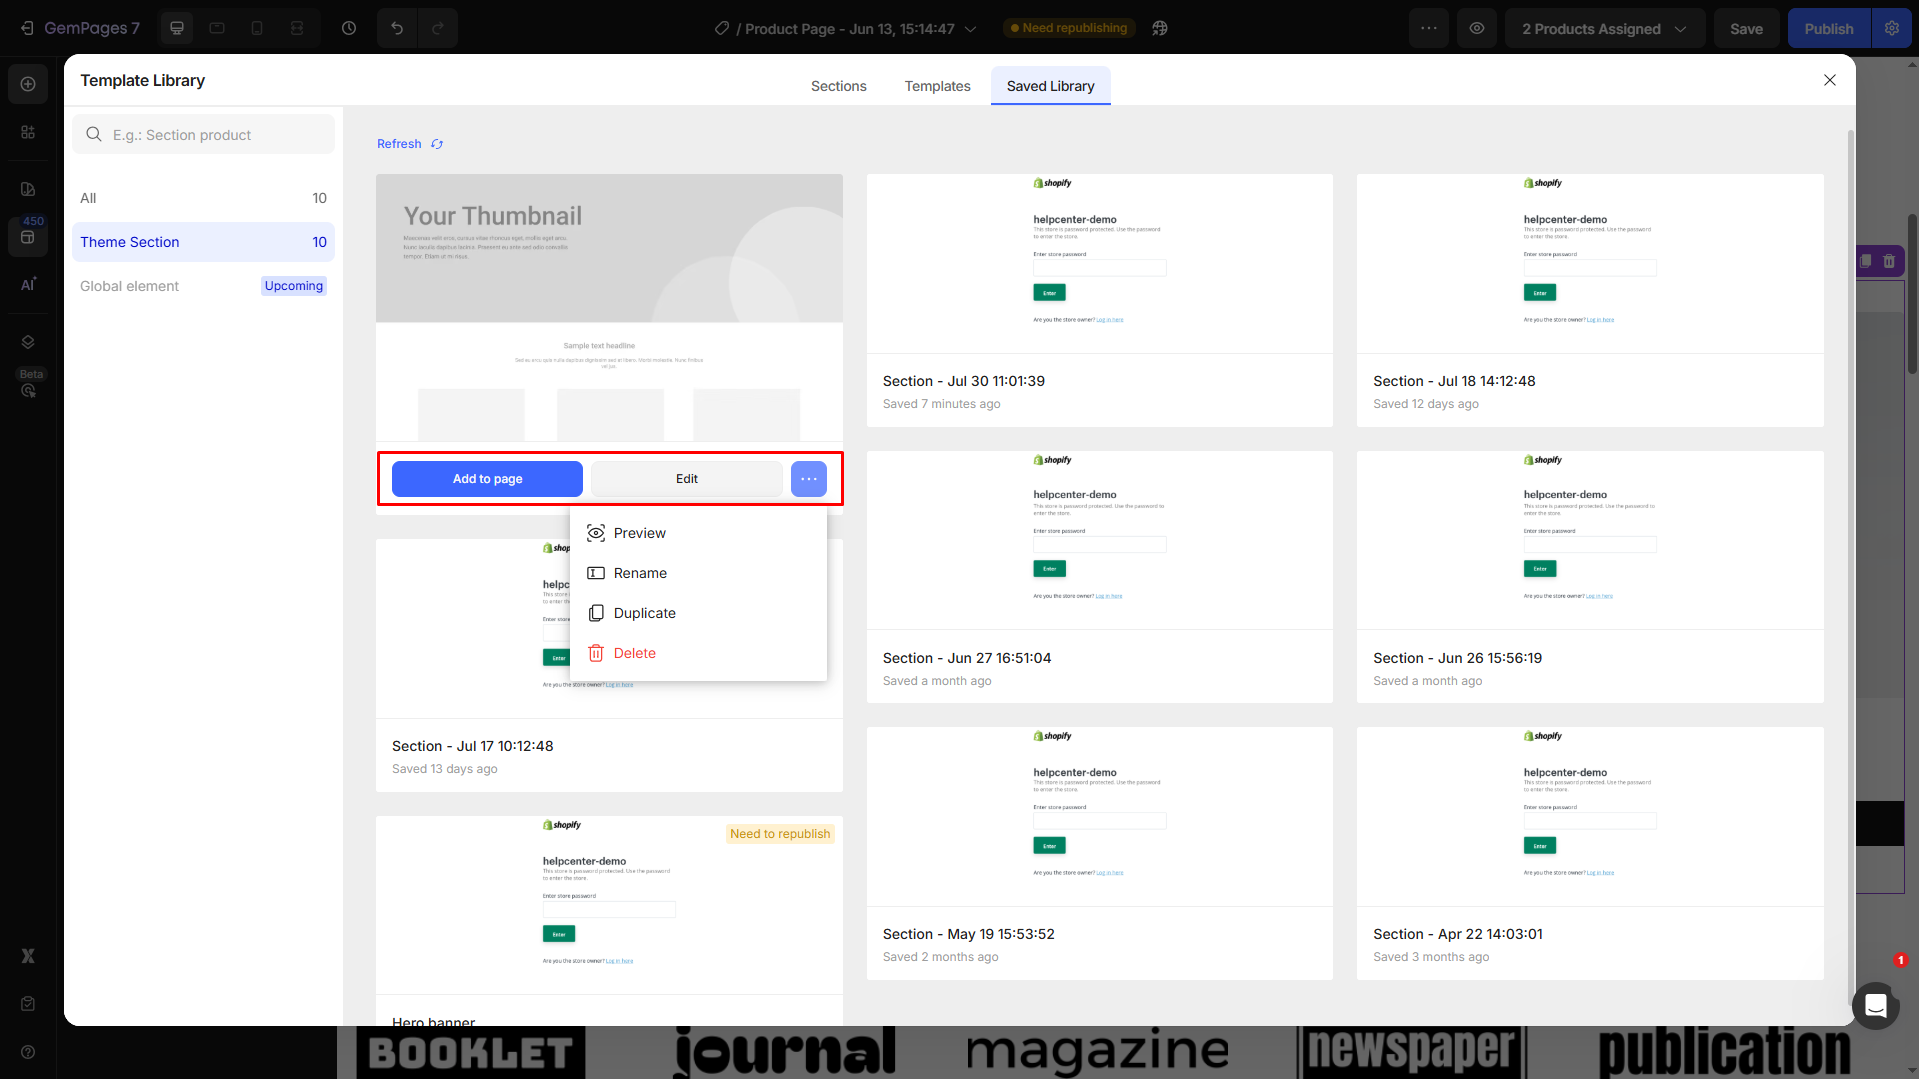Viewport: 1919px width, 1079px height.
Task: Click the AI assistant sidebar icon
Action: (28, 285)
